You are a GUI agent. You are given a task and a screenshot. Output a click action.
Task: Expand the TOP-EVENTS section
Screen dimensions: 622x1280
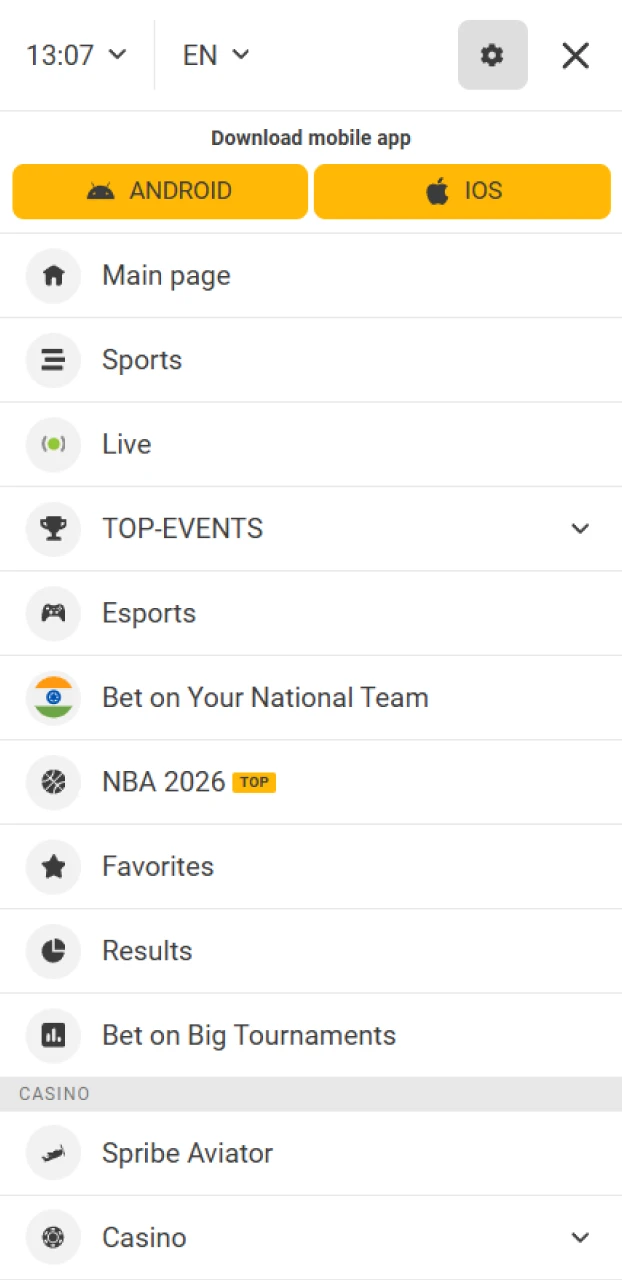(x=580, y=529)
